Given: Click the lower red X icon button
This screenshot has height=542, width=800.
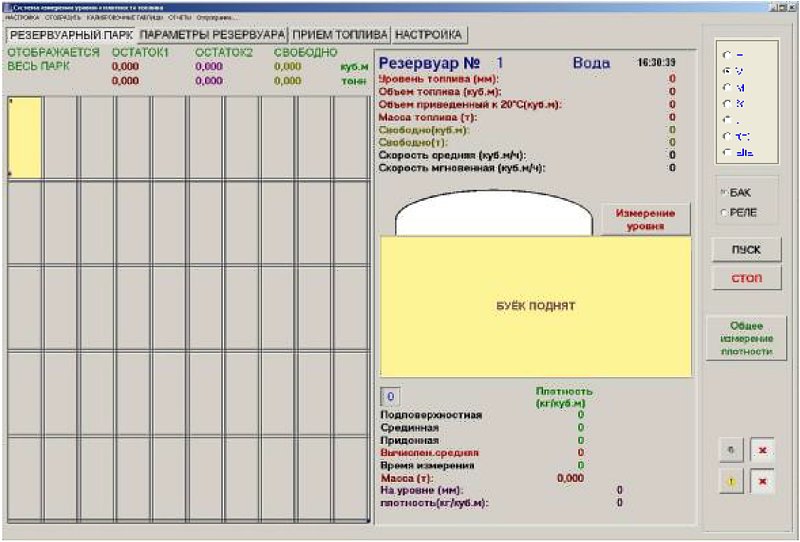Looking at the screenshot, I should [762, 482].
